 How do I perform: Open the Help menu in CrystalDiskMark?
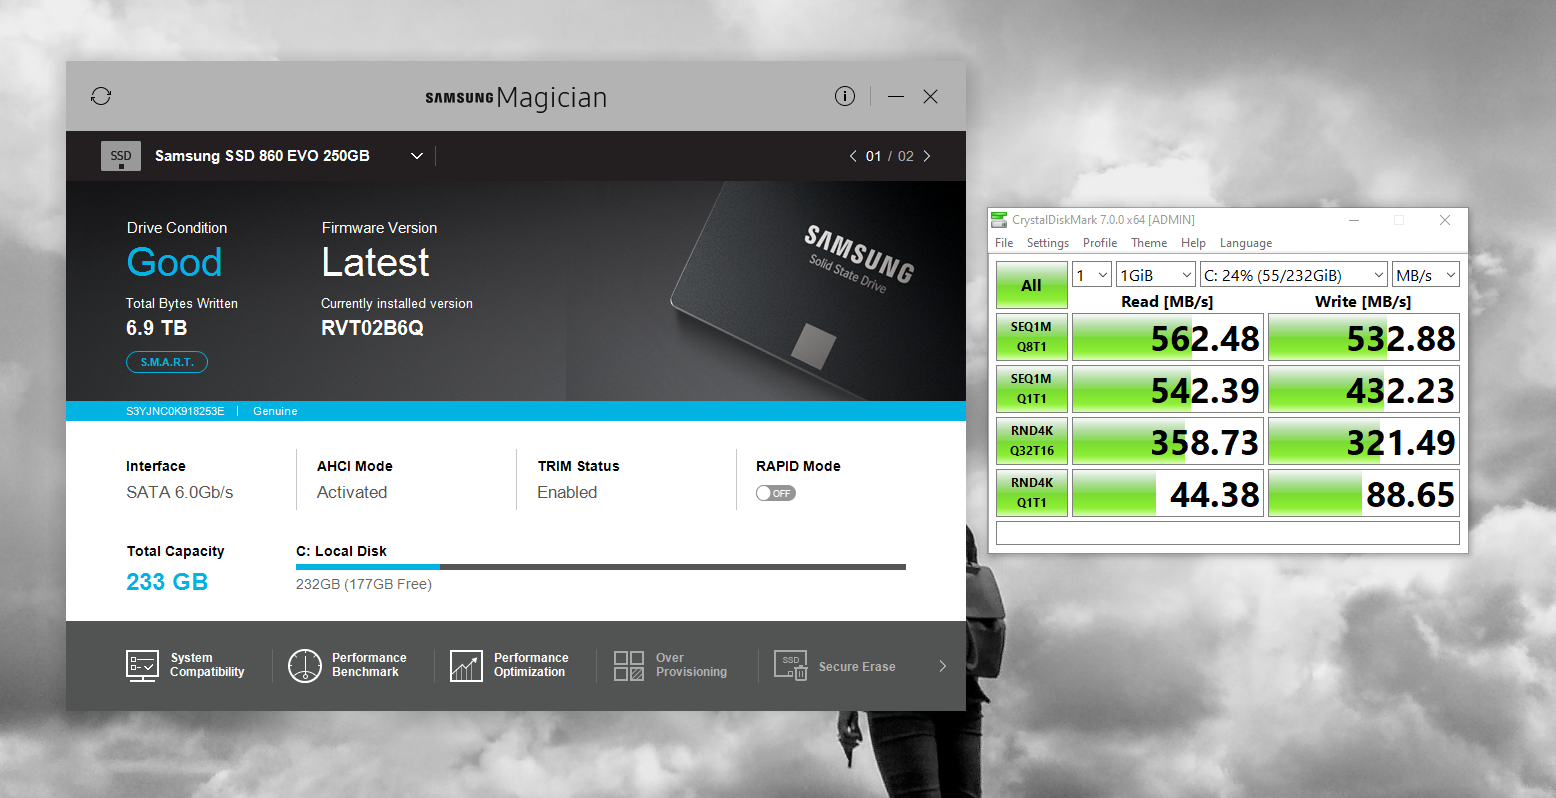[1193, 243]
